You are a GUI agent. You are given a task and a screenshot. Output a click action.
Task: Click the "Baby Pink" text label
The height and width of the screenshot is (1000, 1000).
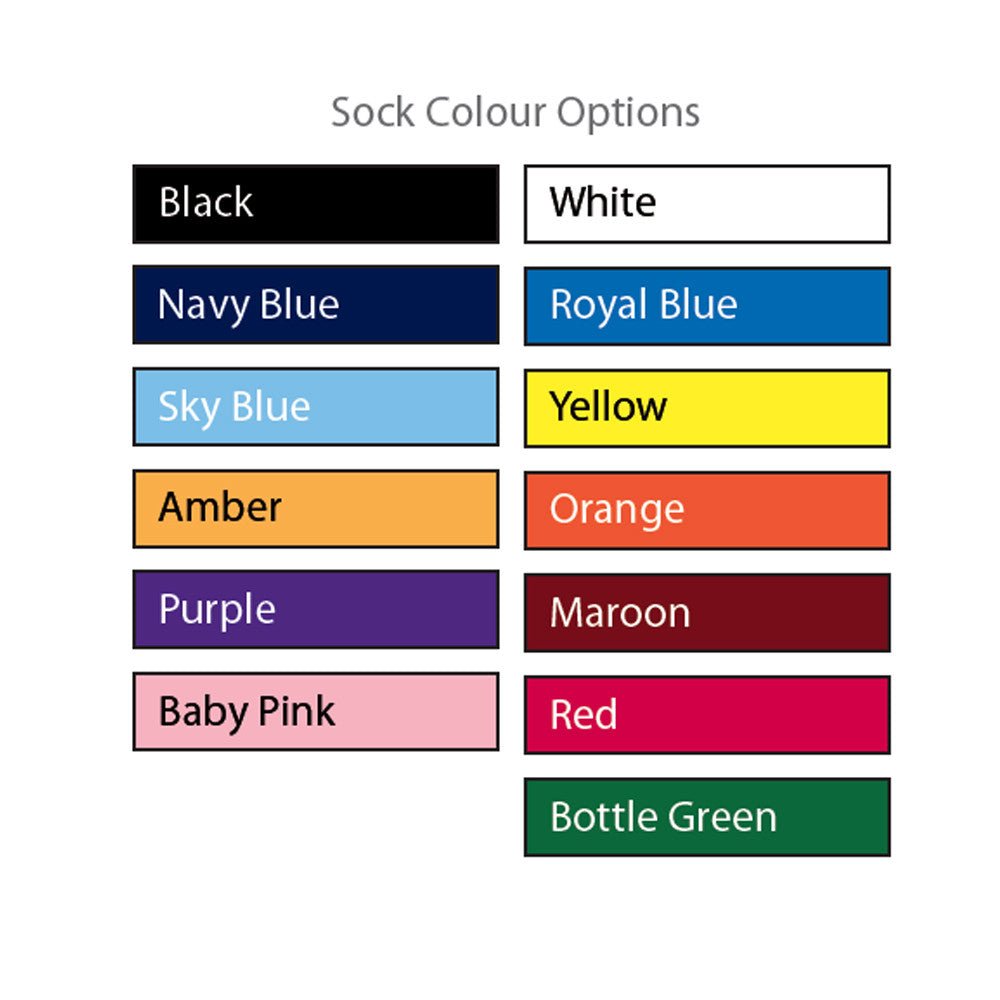click(x=247, y=712)
